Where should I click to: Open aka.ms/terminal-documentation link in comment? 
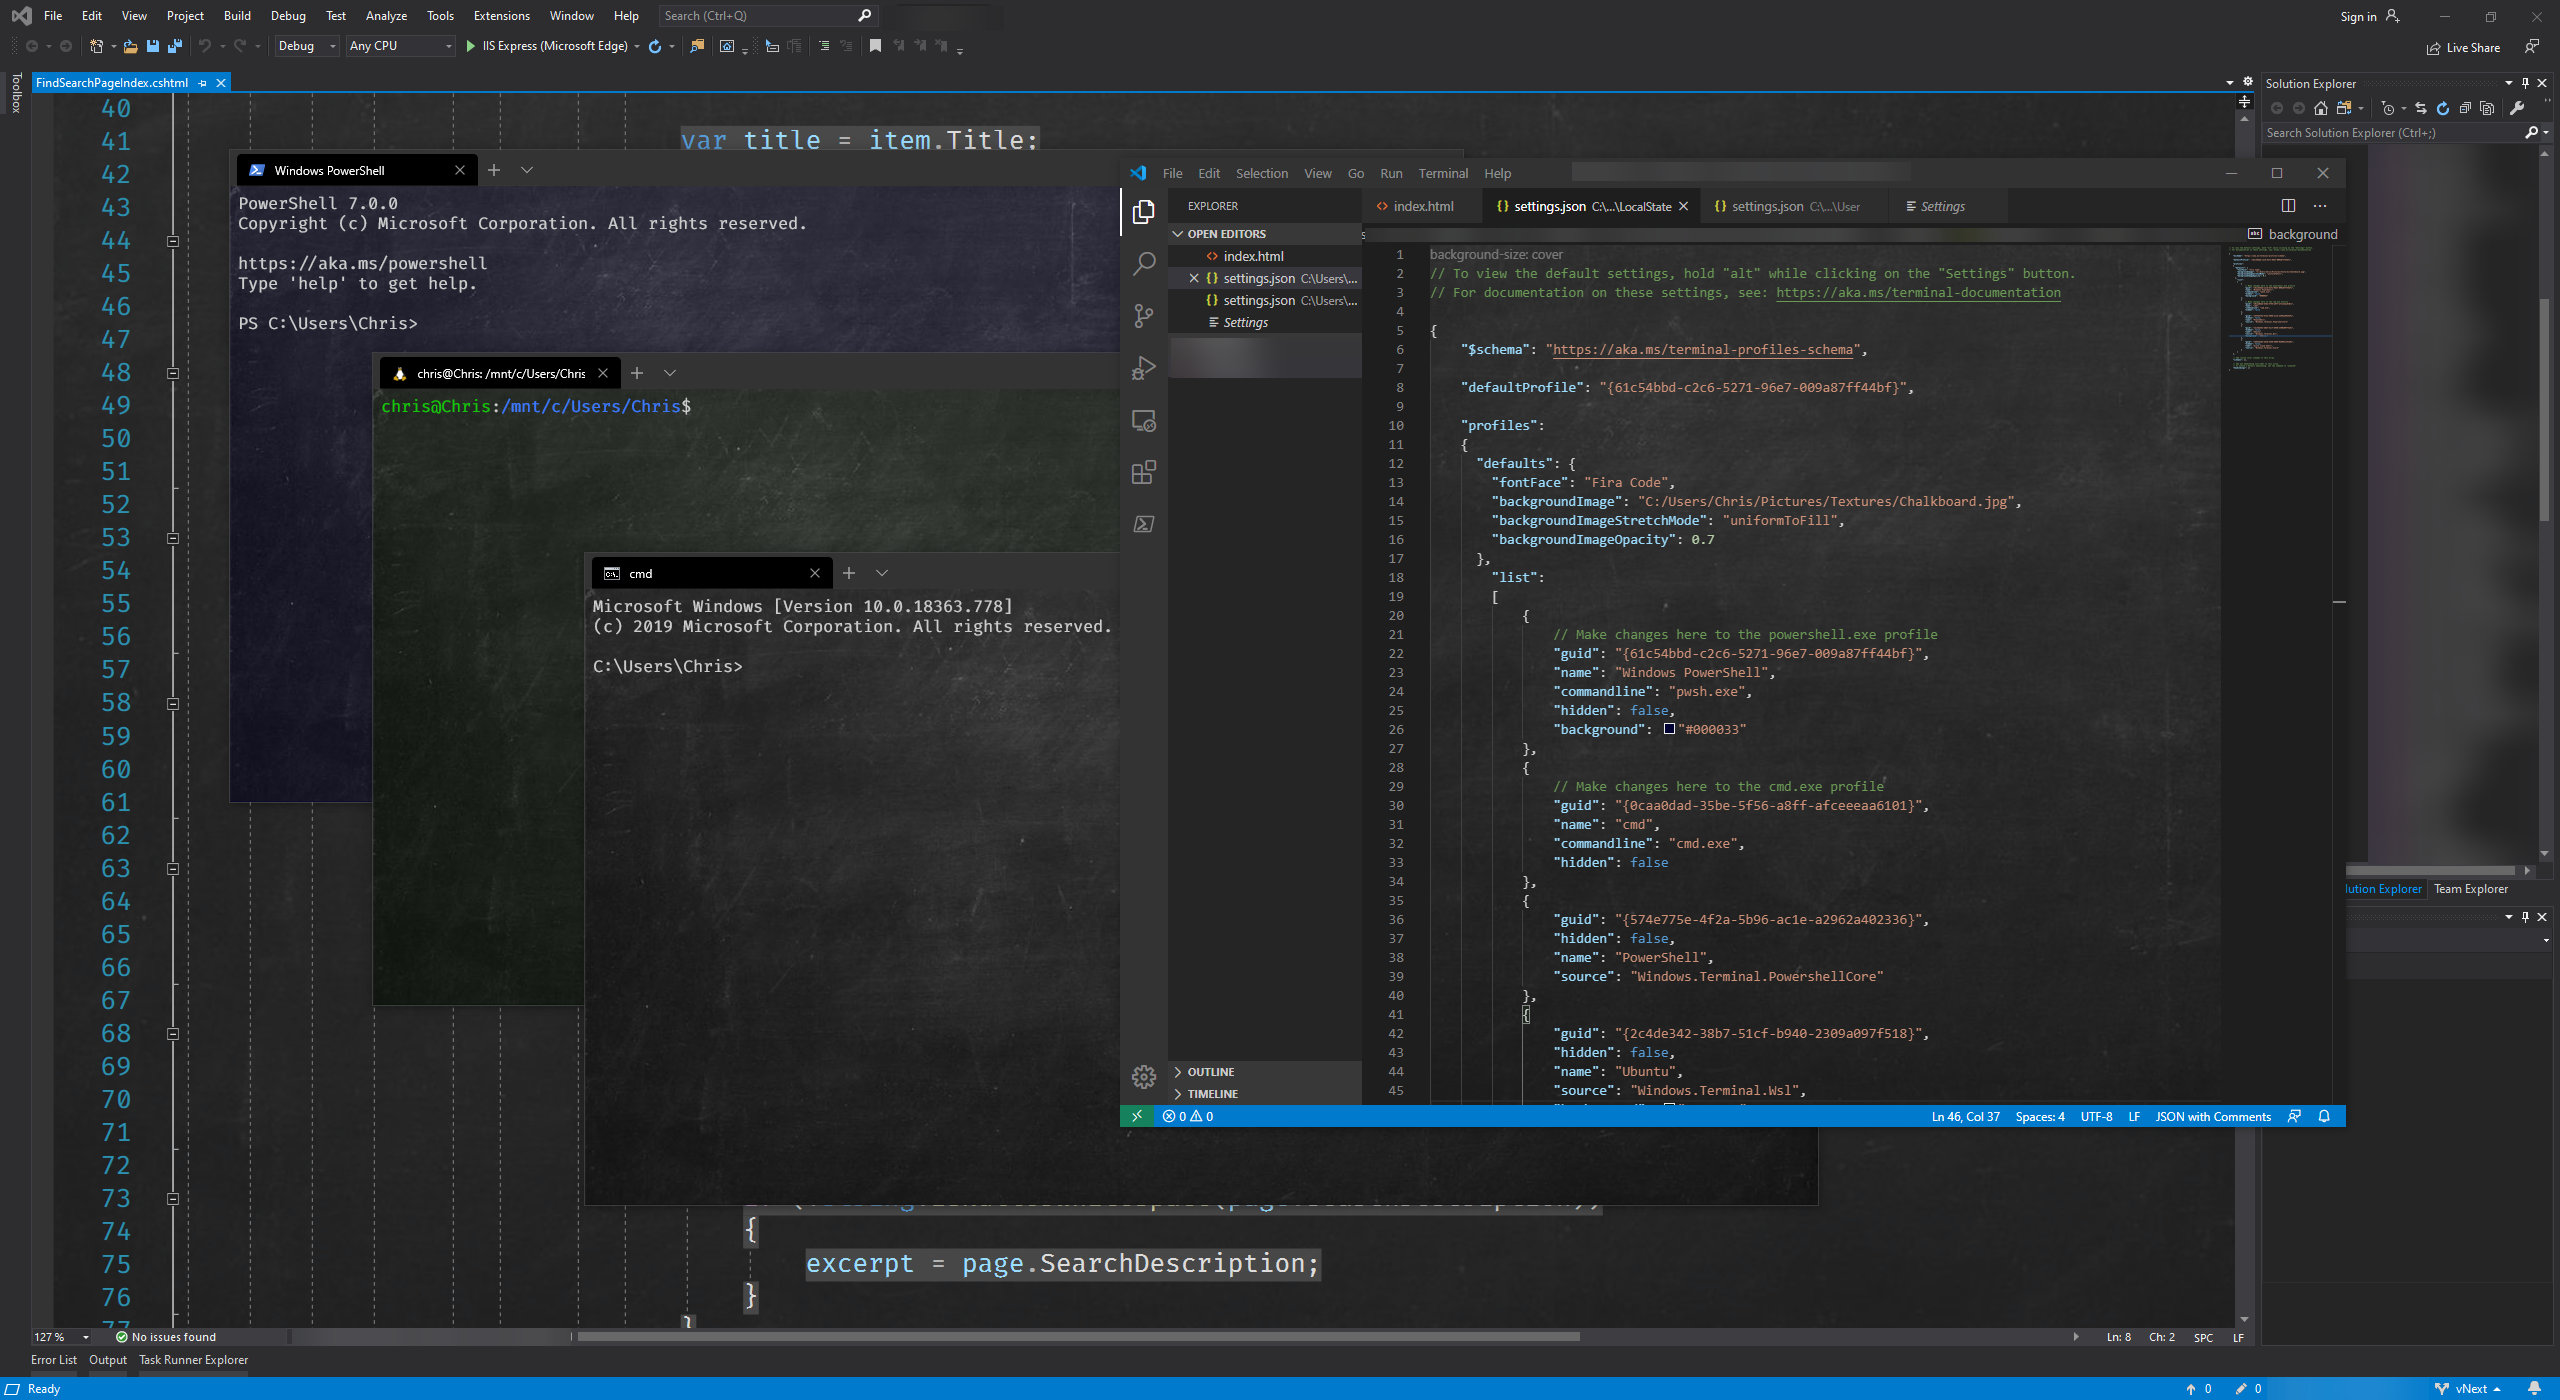[x=1918, y=293]
